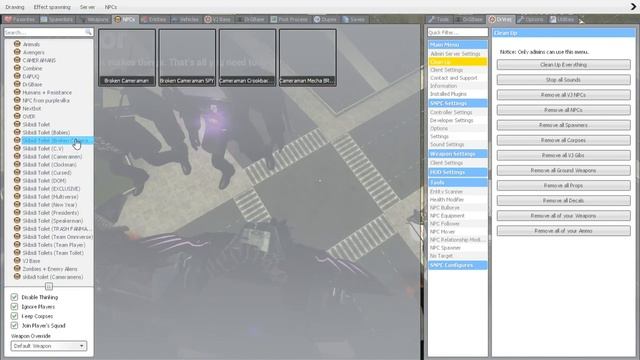This screenshot has width=640, height=360.
Task: Click Remove all Props button
Action: click(x=563, y=185)
